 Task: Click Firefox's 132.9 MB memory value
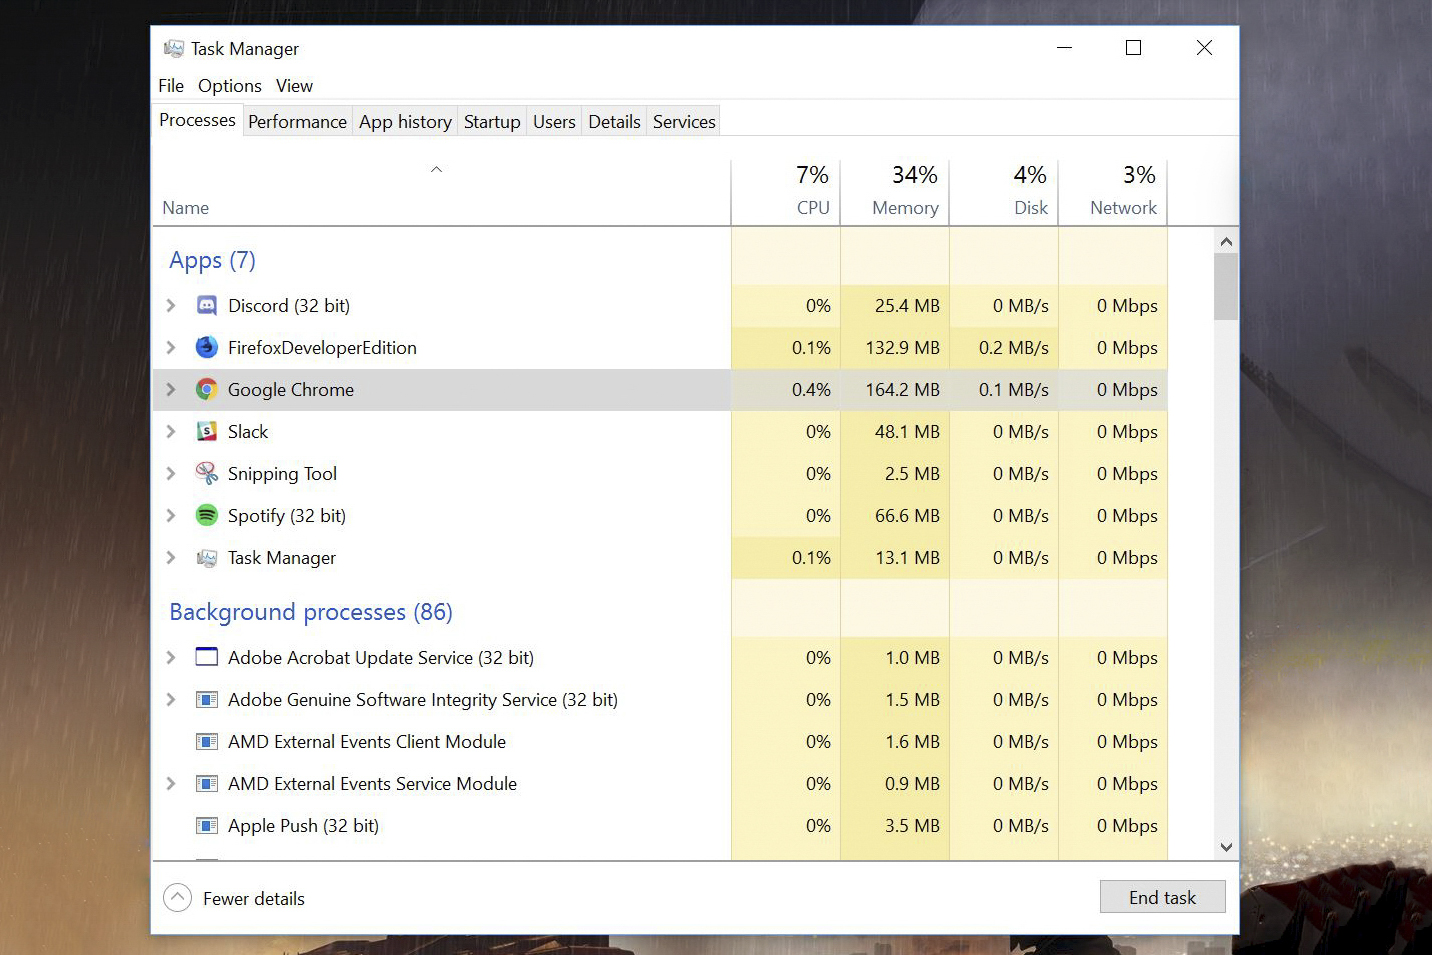pos(902,348)
